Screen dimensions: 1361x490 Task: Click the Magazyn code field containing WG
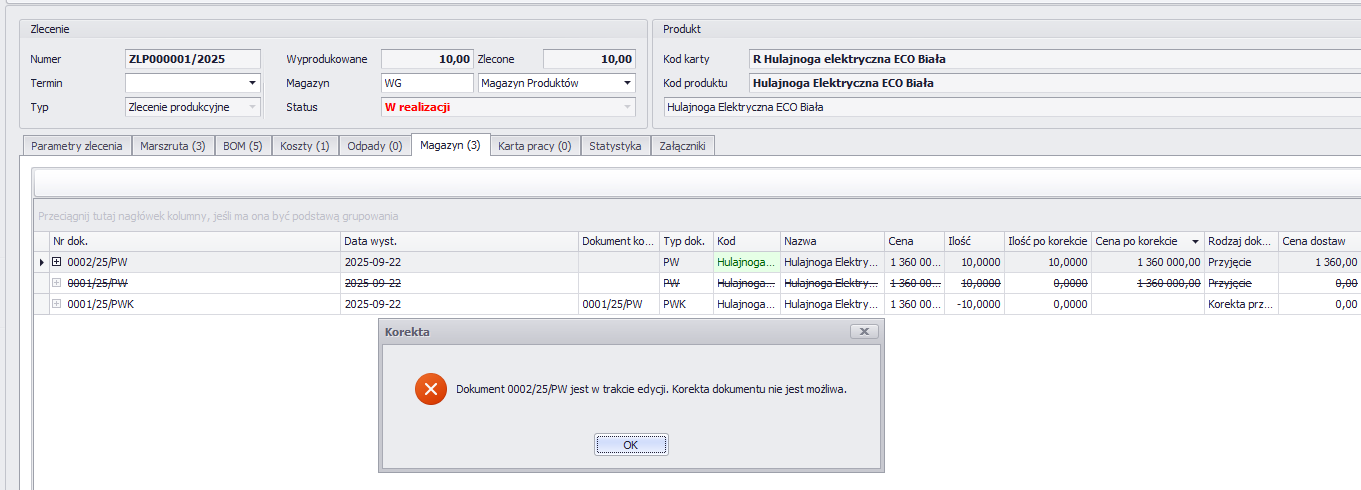(x=427, y=83)
